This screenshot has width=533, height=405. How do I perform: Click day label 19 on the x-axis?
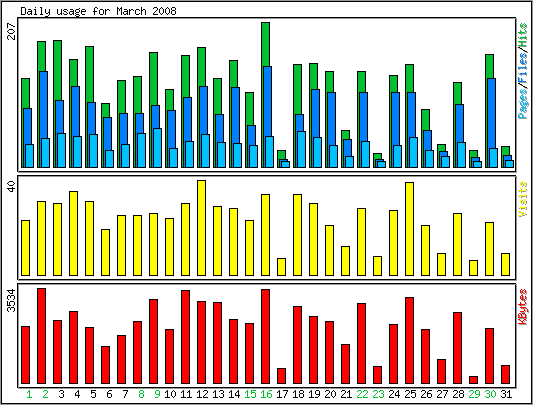point(314,394)
